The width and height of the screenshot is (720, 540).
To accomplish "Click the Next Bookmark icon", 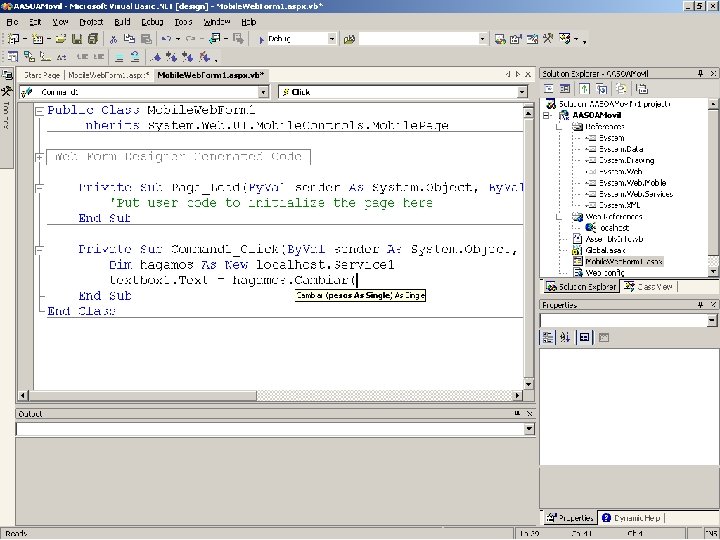I will click(172, 57).
